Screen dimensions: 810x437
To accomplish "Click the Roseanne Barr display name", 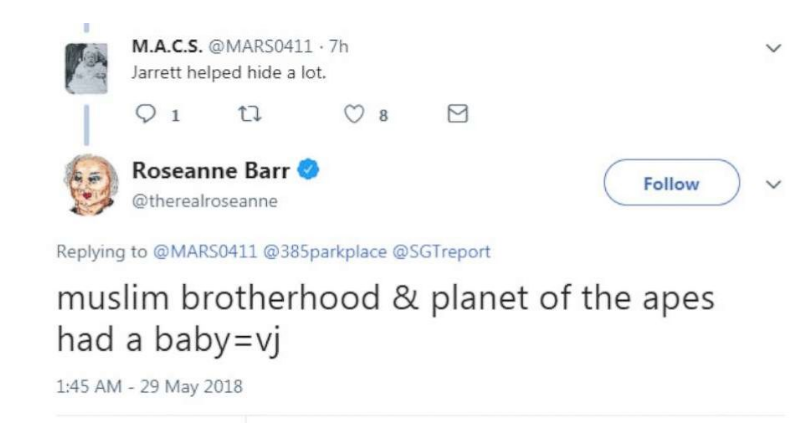I will pyautogui.click(x=212, y=172).
